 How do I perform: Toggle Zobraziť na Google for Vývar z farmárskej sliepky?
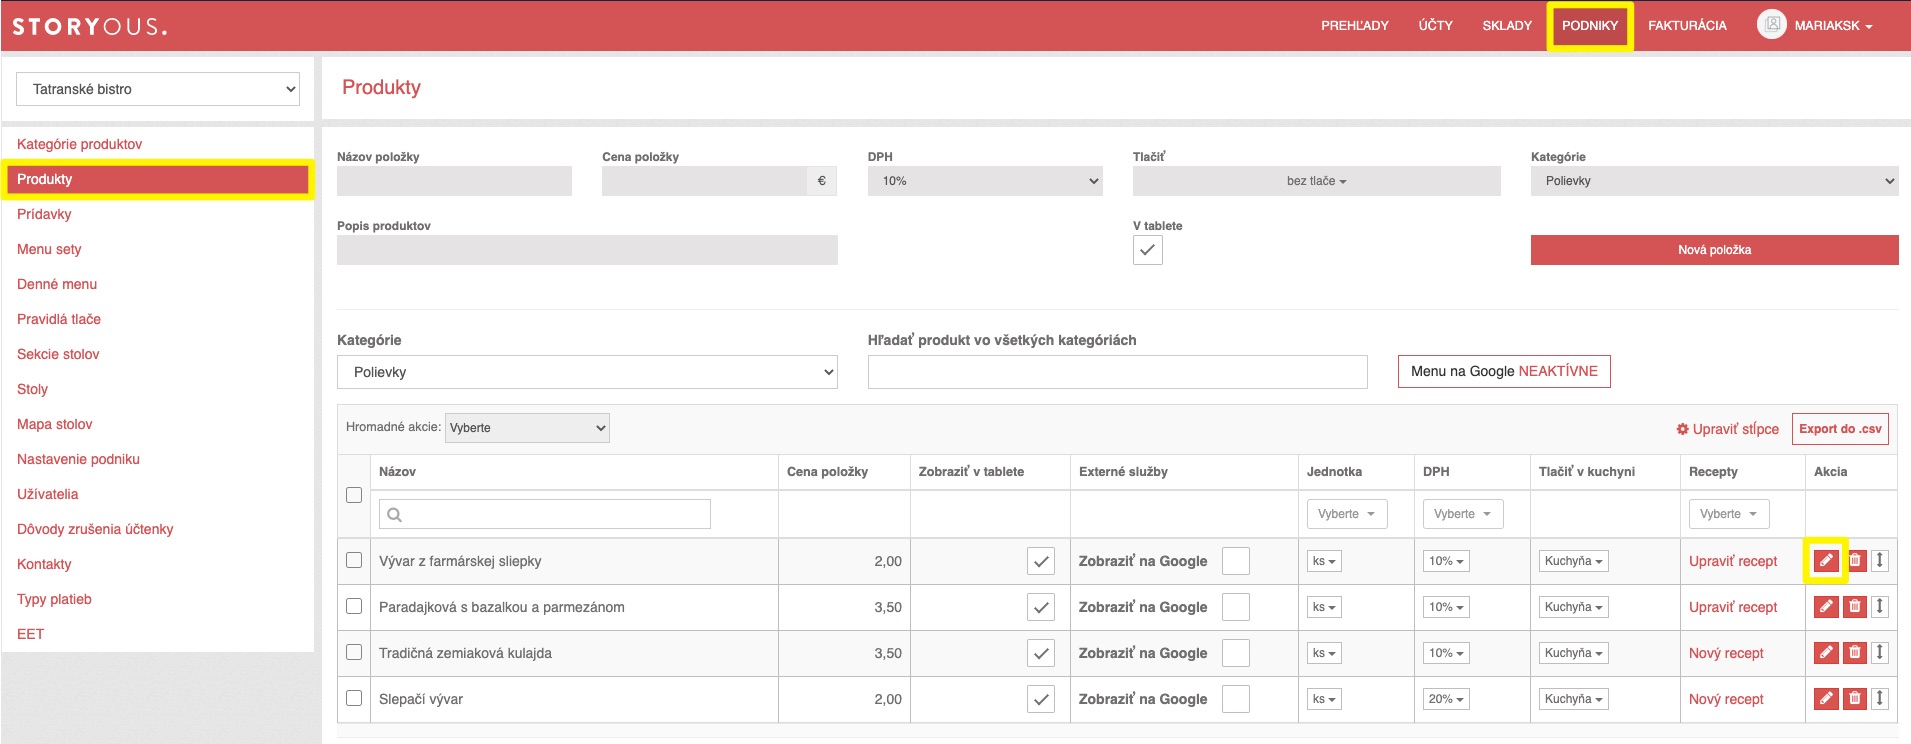pos(1236,561)
